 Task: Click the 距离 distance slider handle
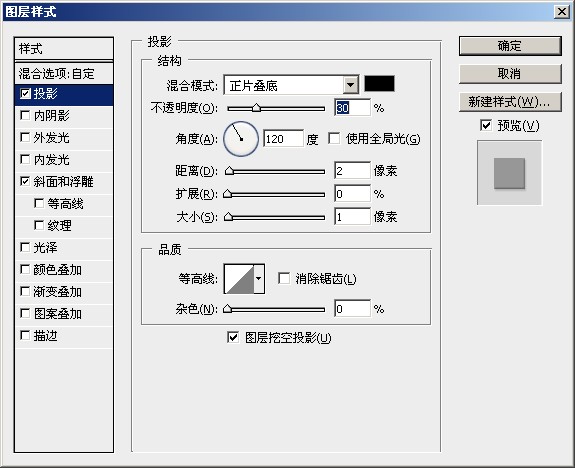(x=229, y=171)
